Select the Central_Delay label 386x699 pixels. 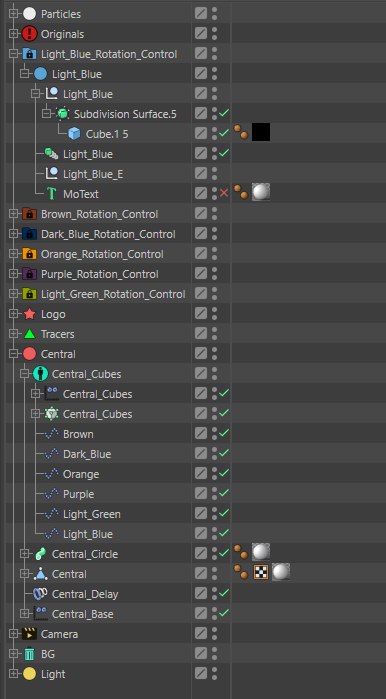85,594
